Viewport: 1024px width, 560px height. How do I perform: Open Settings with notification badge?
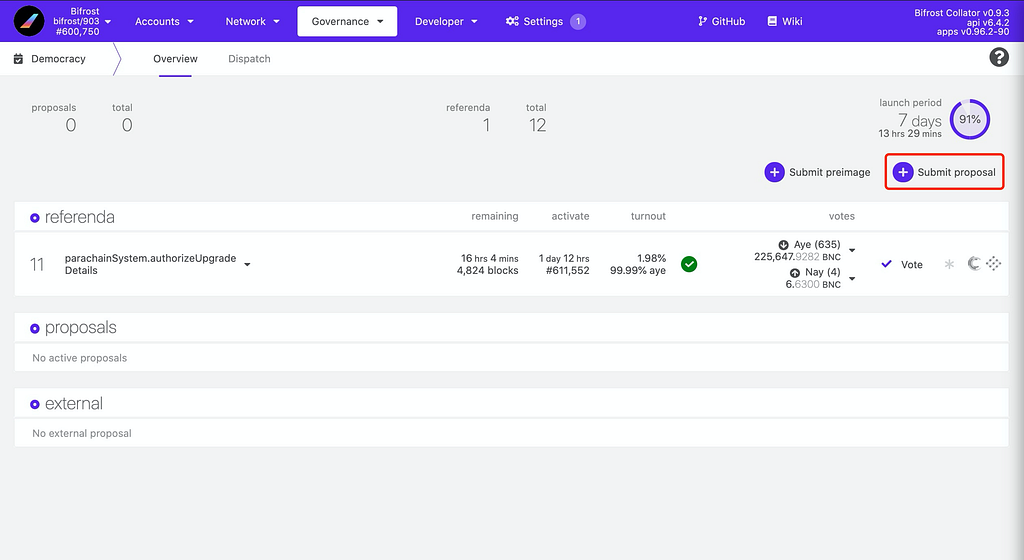coord(545,22)
